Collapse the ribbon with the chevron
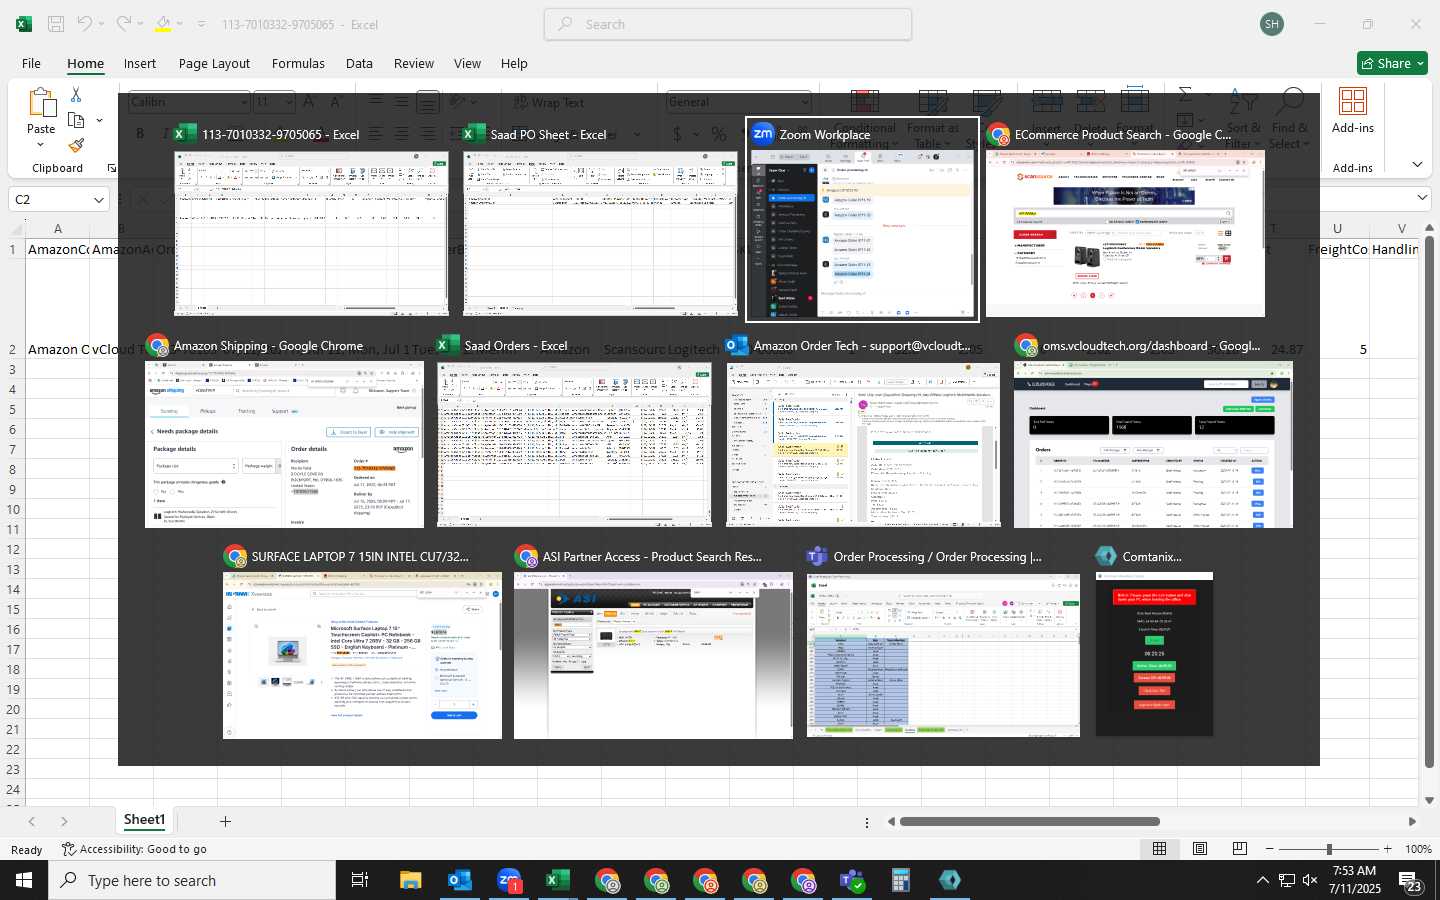The image size is (1440, 900). 1417,165
